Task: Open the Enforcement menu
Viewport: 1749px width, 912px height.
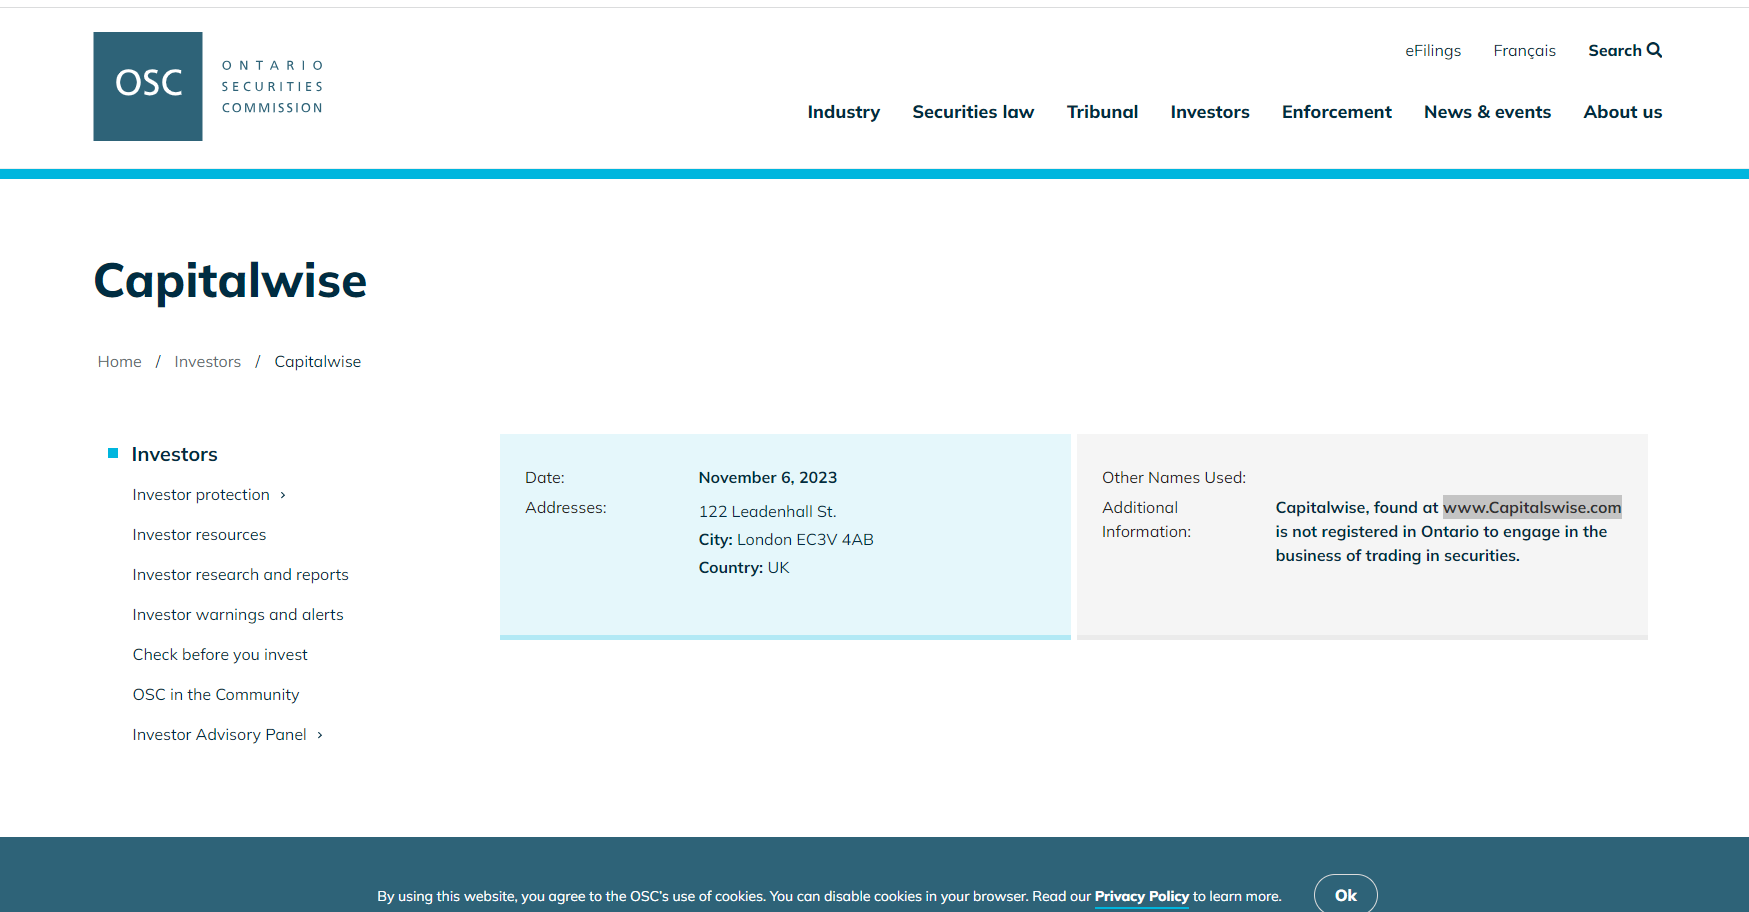Action: (x=1336, y=112)
